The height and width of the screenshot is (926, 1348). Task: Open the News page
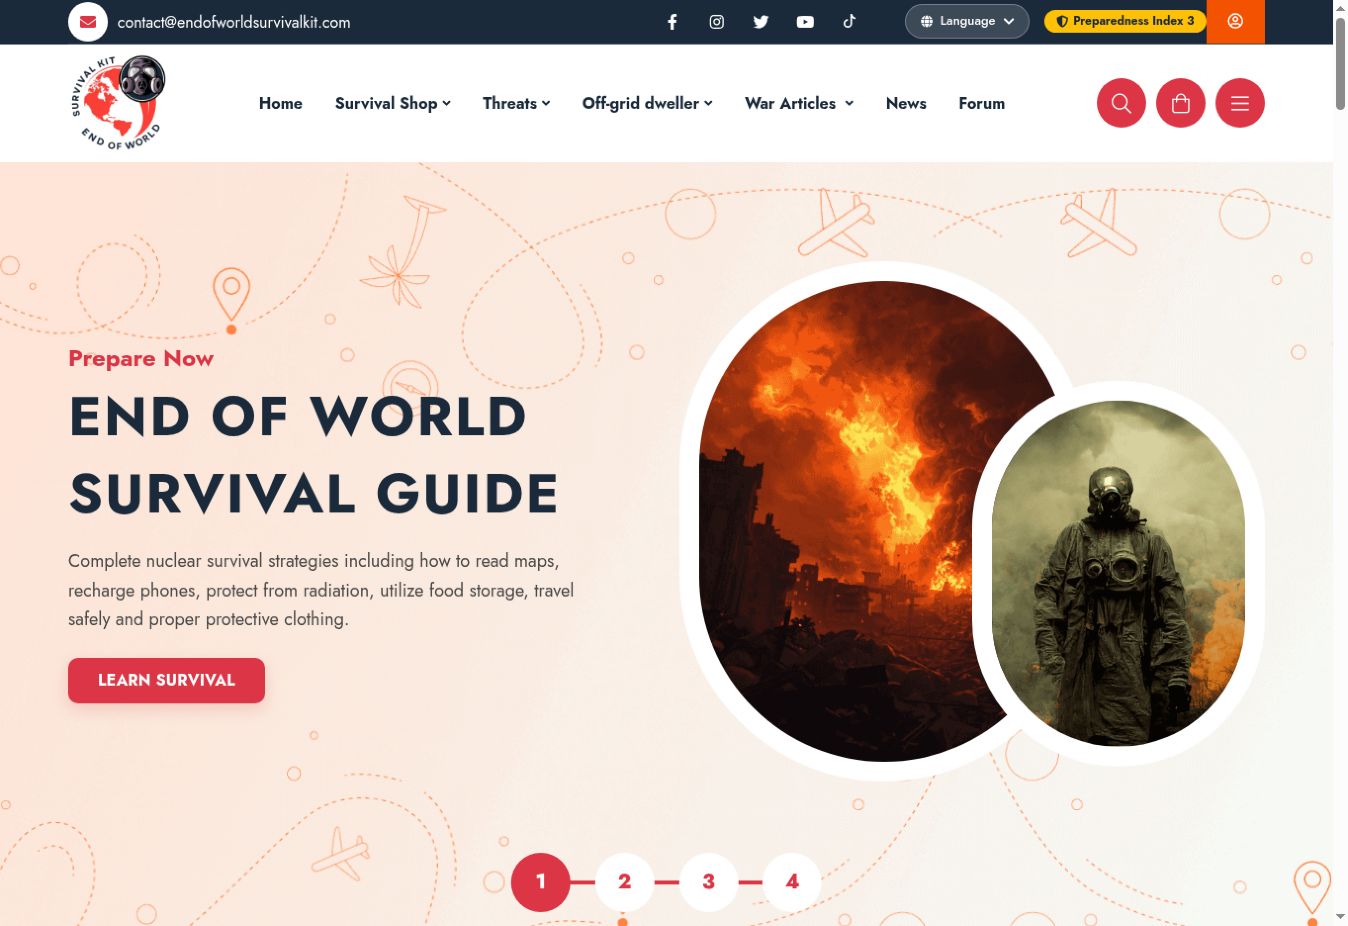tap(906, 103)
